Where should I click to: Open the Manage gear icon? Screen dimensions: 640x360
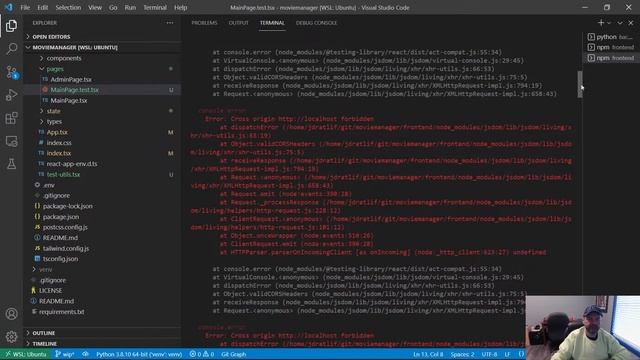(x=11, y=337)
